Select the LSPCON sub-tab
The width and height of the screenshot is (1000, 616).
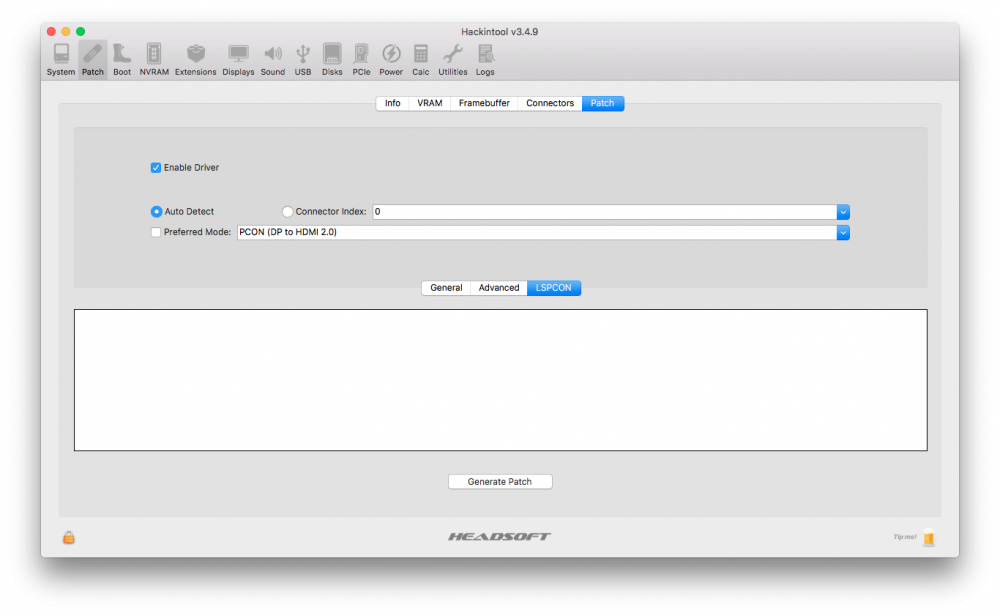pyautogui.click(x=554, y=288)
